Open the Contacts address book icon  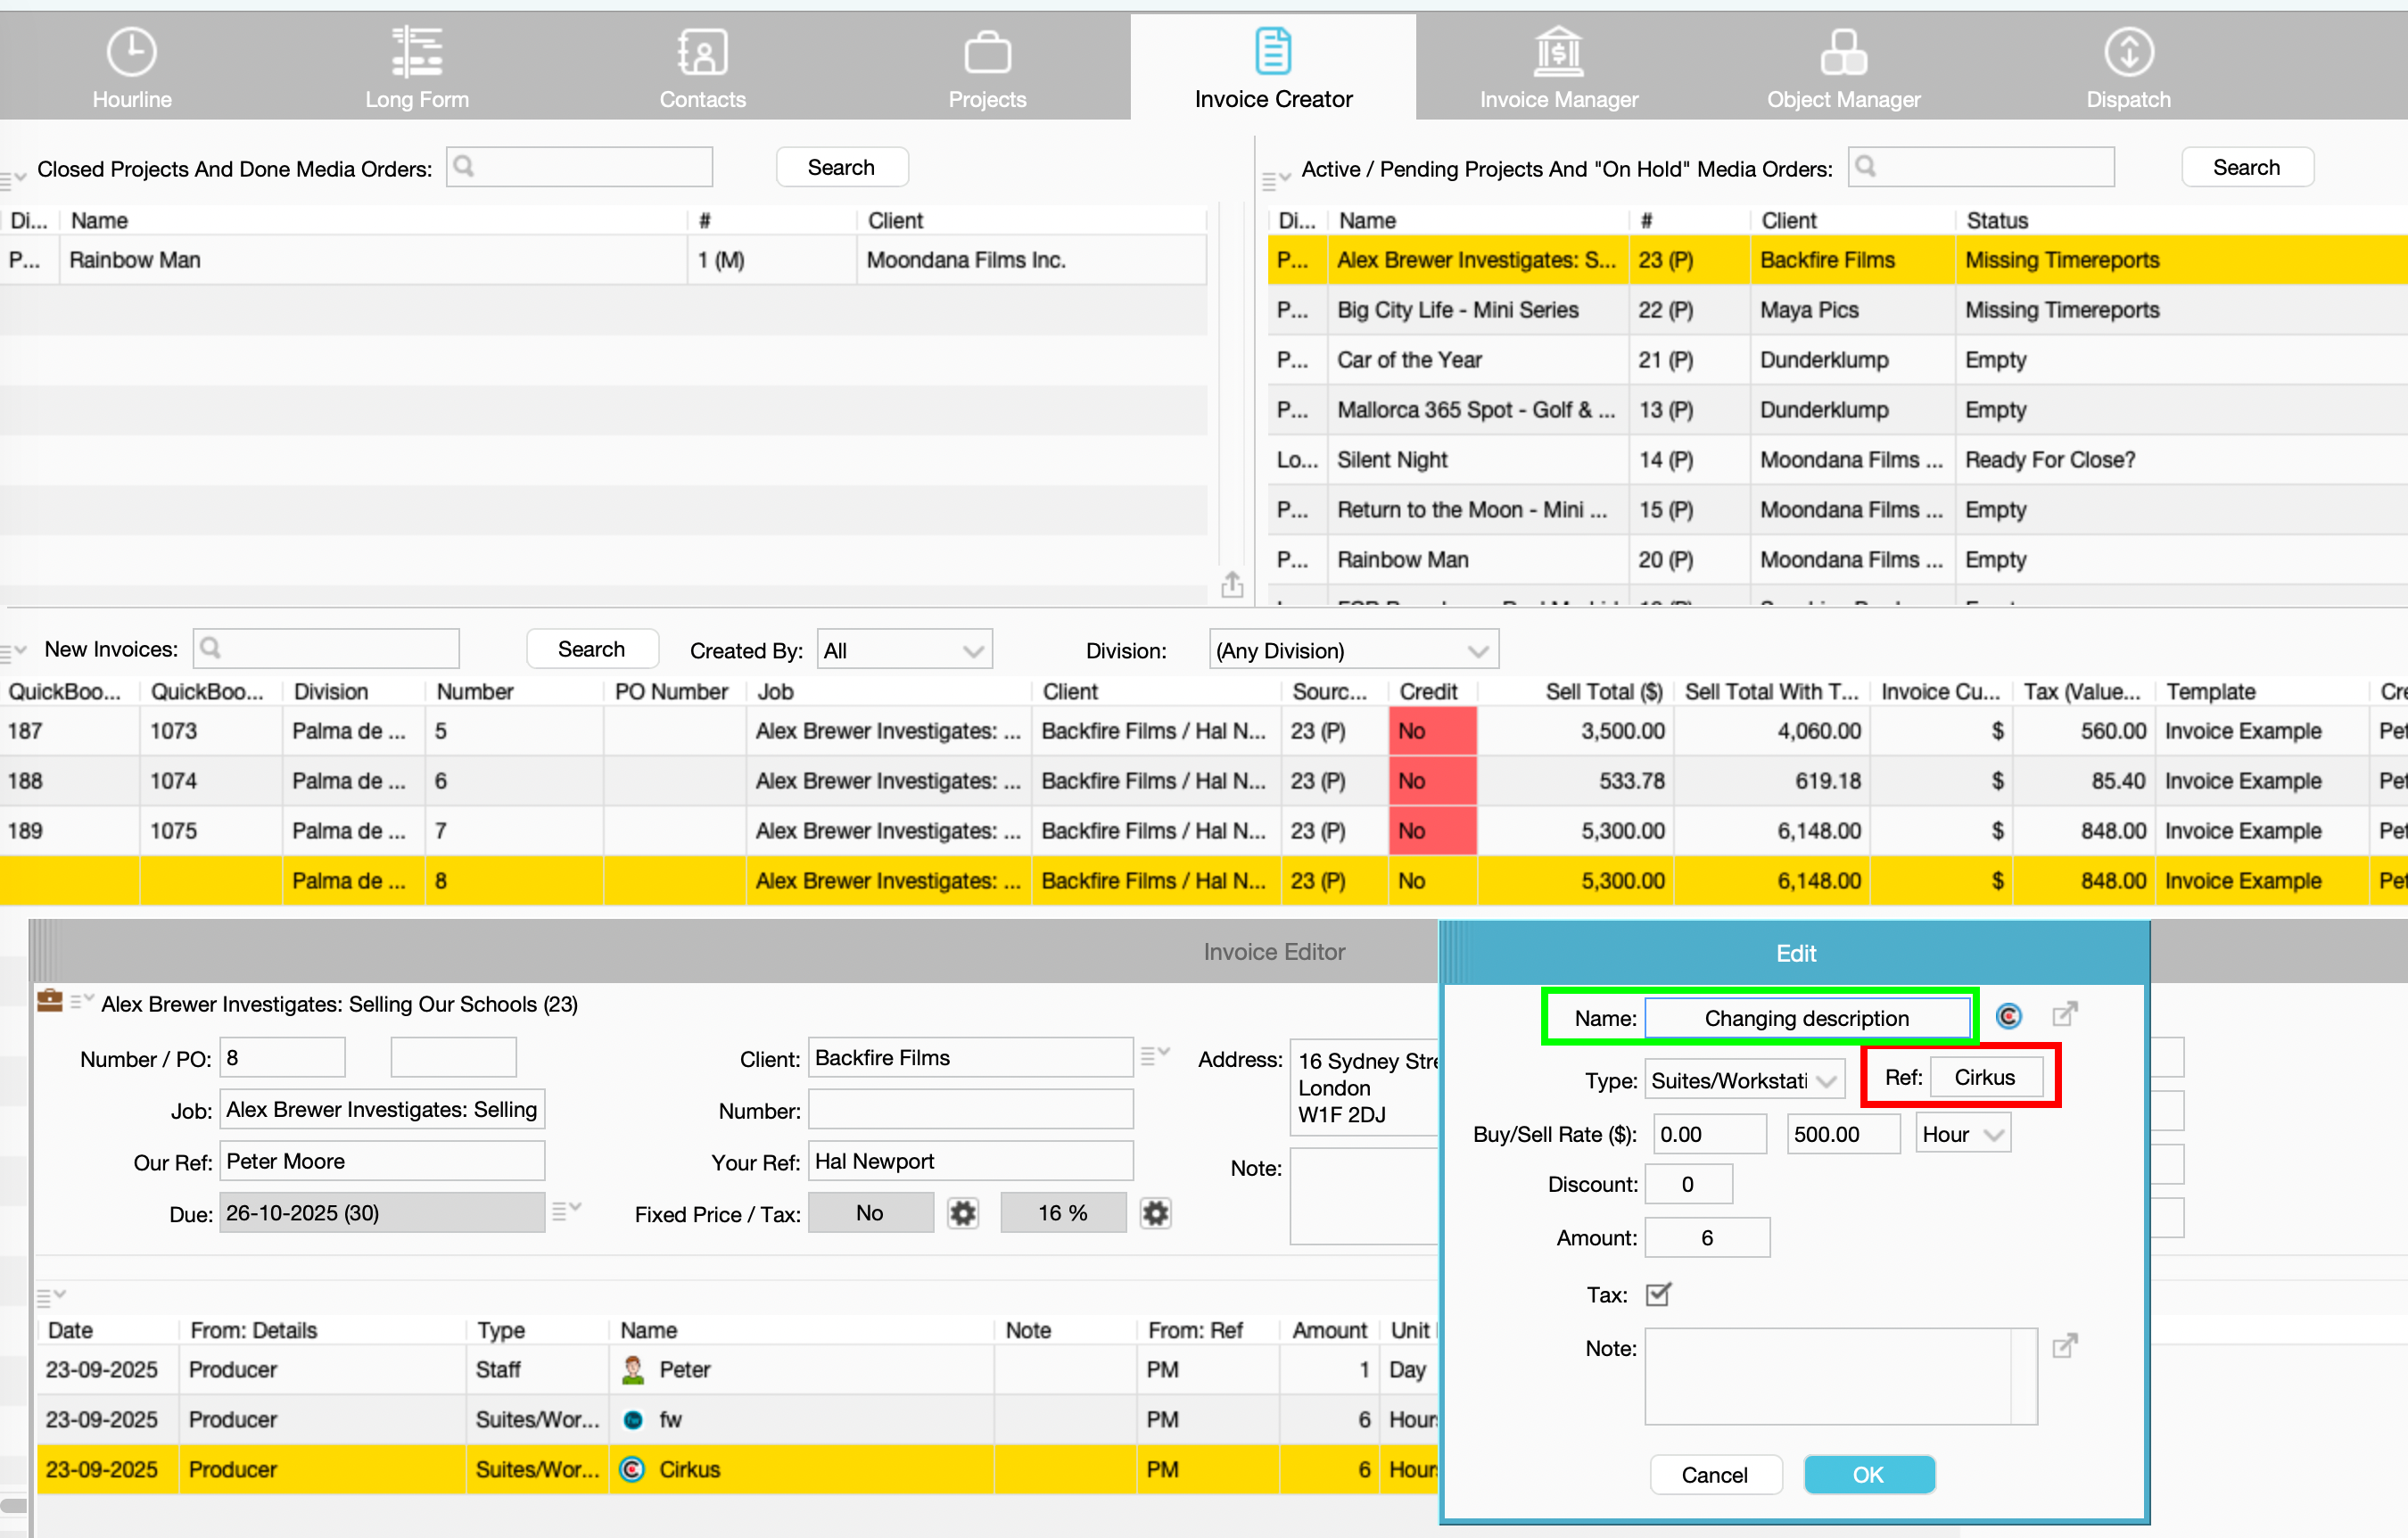[702, 52]
